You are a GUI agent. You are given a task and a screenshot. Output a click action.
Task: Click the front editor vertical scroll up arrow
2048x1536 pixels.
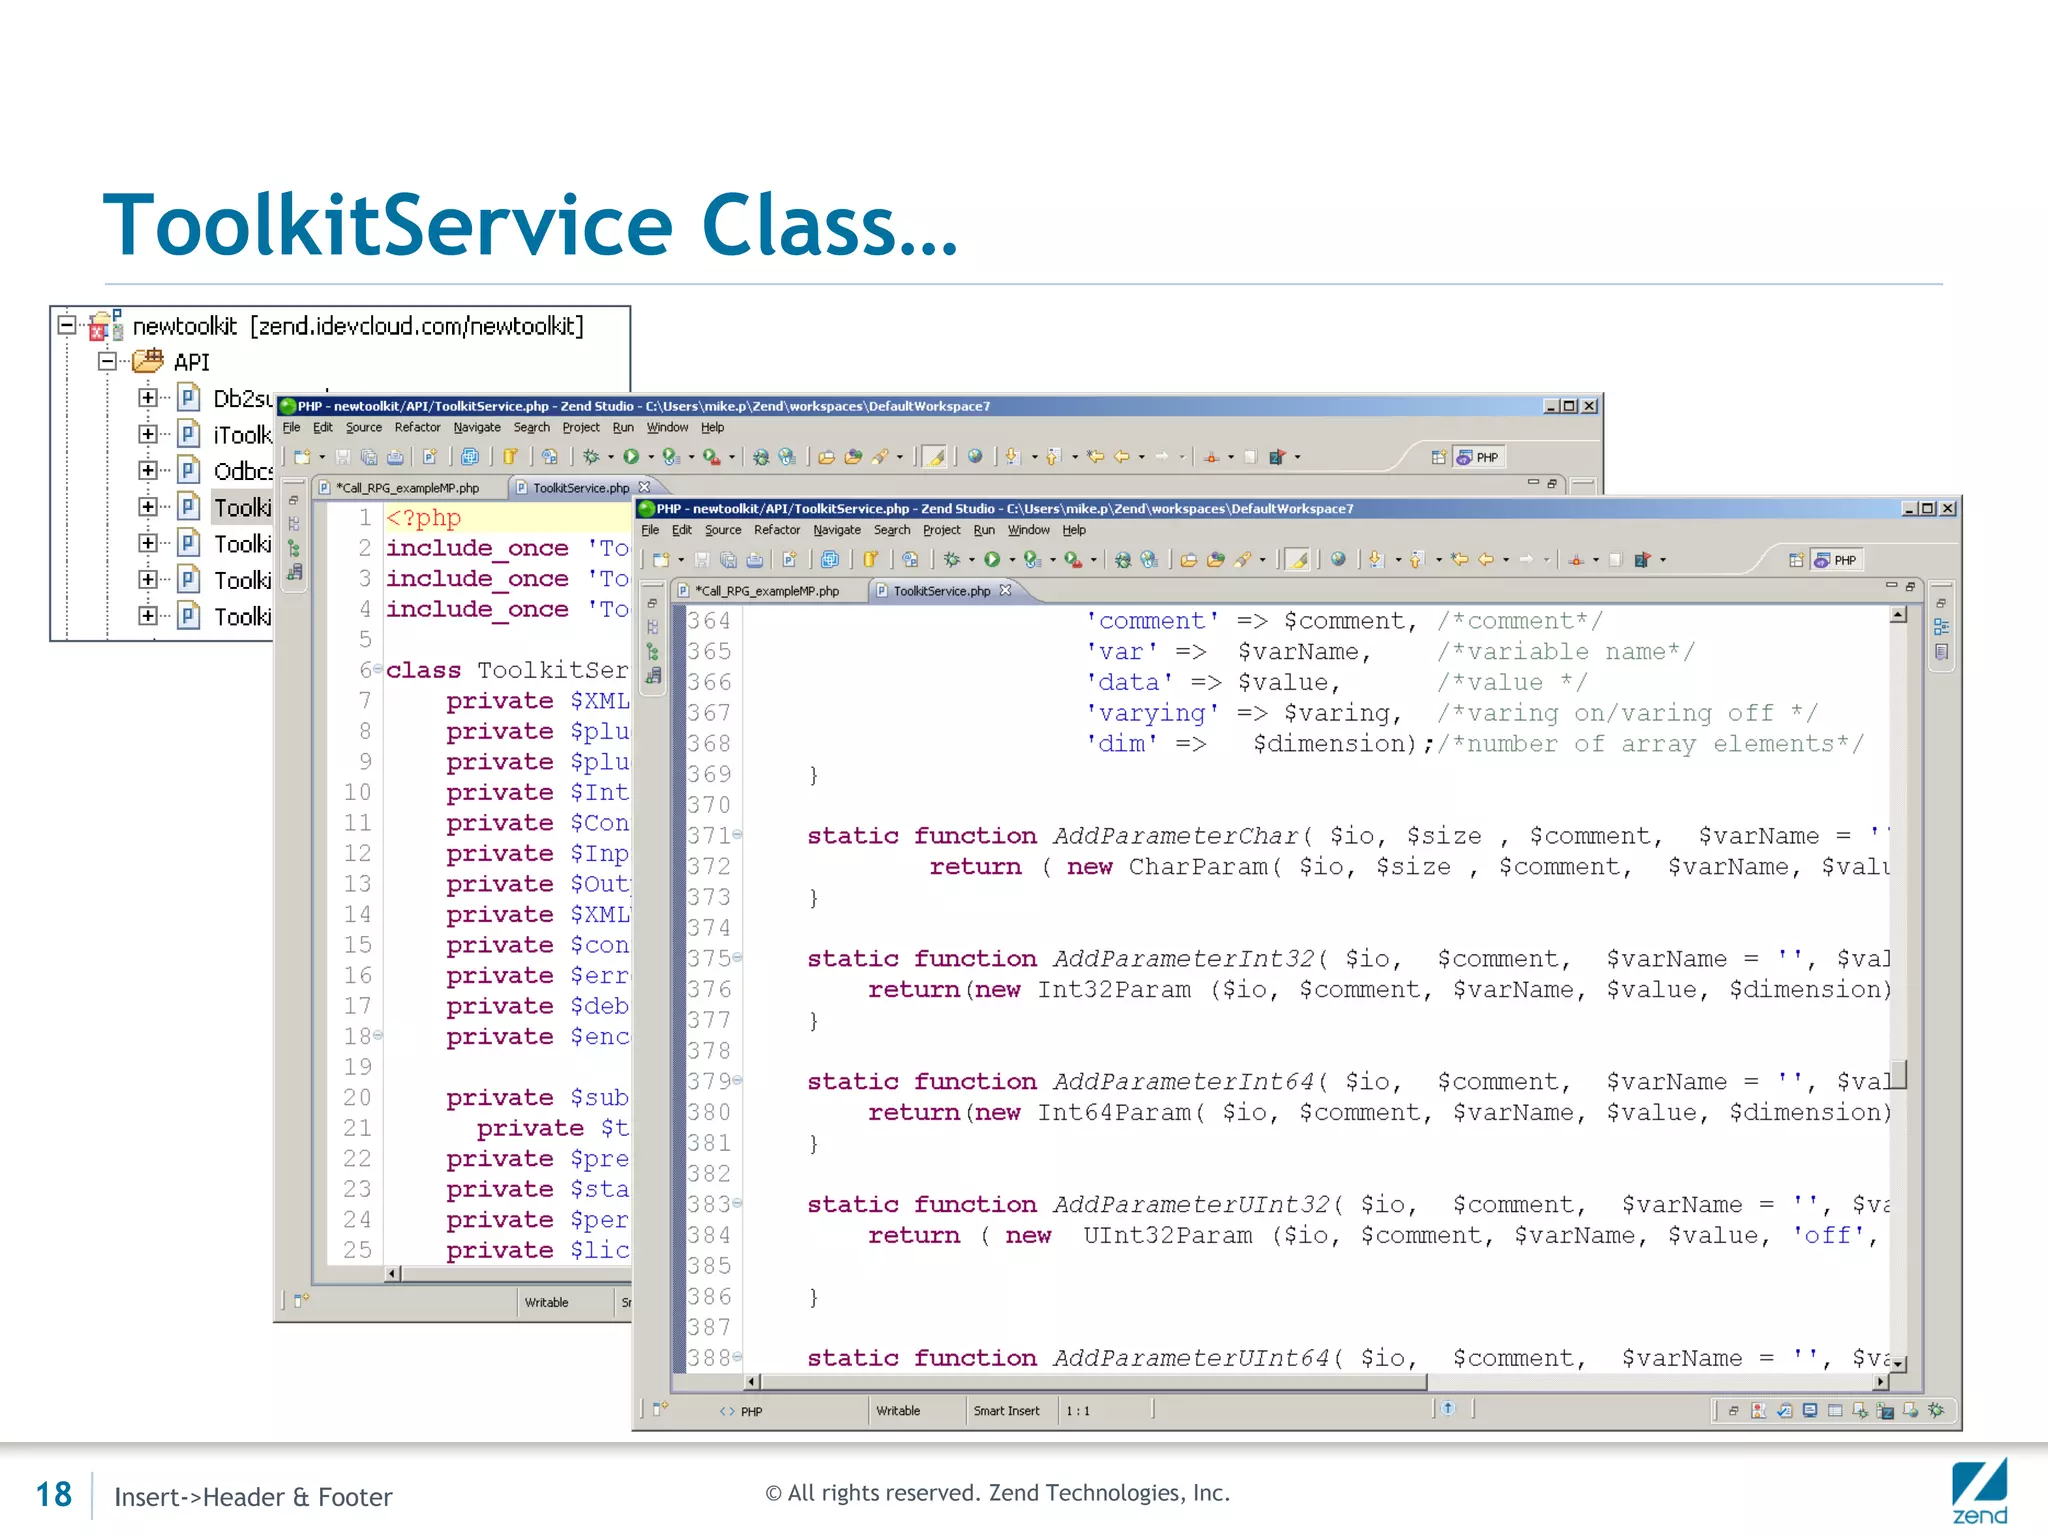pos(1898,615)
